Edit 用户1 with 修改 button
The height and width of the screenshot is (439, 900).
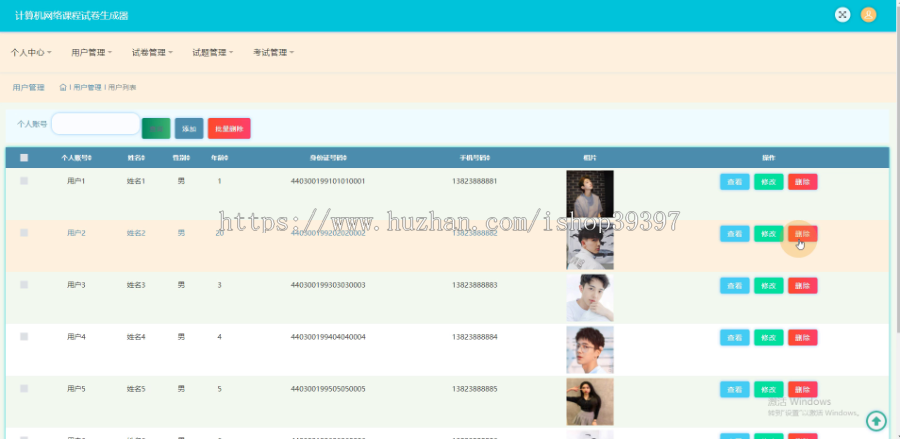(769, 182)
